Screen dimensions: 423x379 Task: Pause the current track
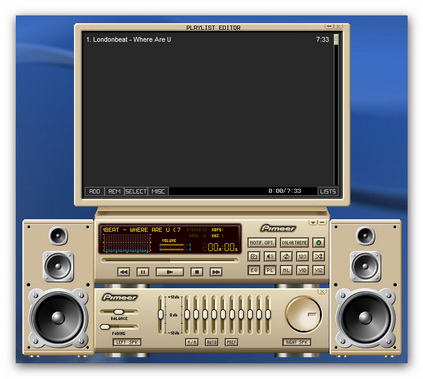143,272
